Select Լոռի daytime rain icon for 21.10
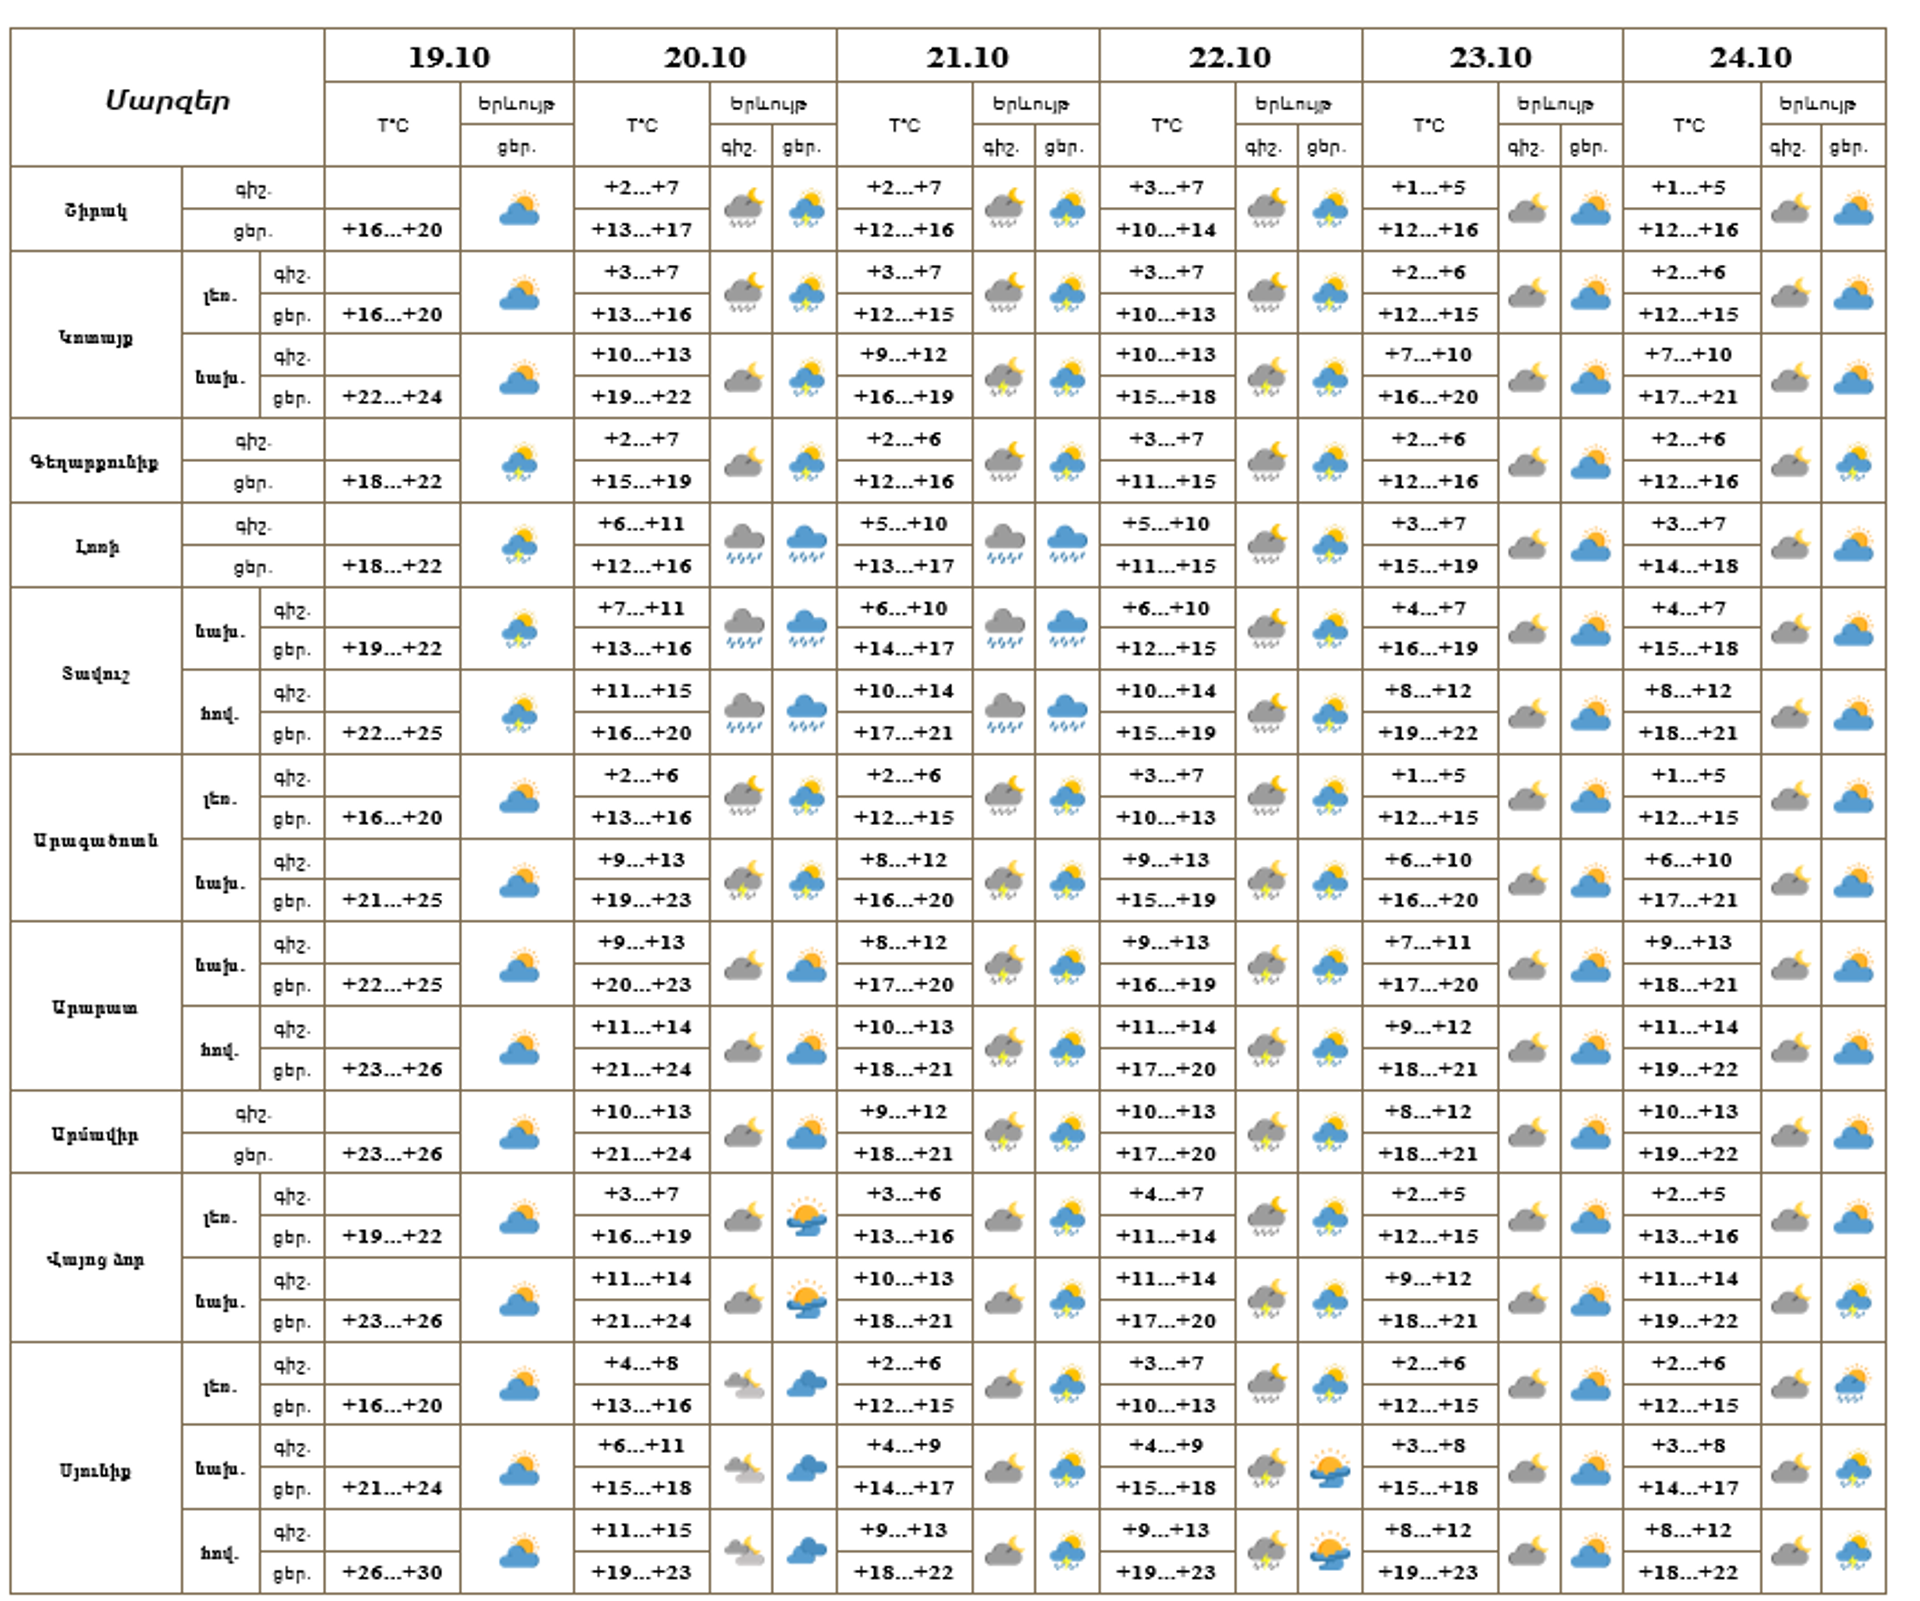 (x=1067, y=545)
